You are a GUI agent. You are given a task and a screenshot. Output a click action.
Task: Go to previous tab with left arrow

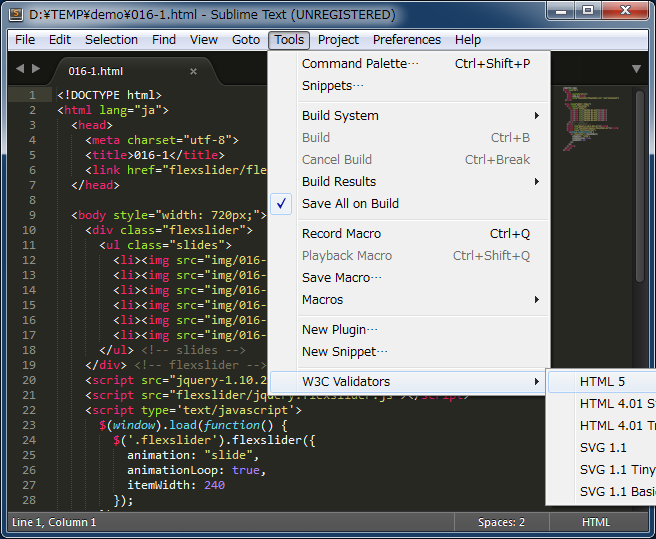click(20, 69)
